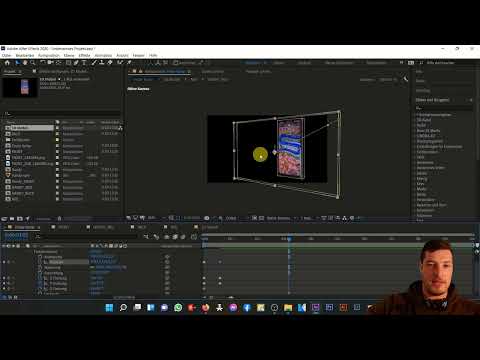Select the Brush tool
Viewport: 480px width, 360px height.
tap(94, 63)
